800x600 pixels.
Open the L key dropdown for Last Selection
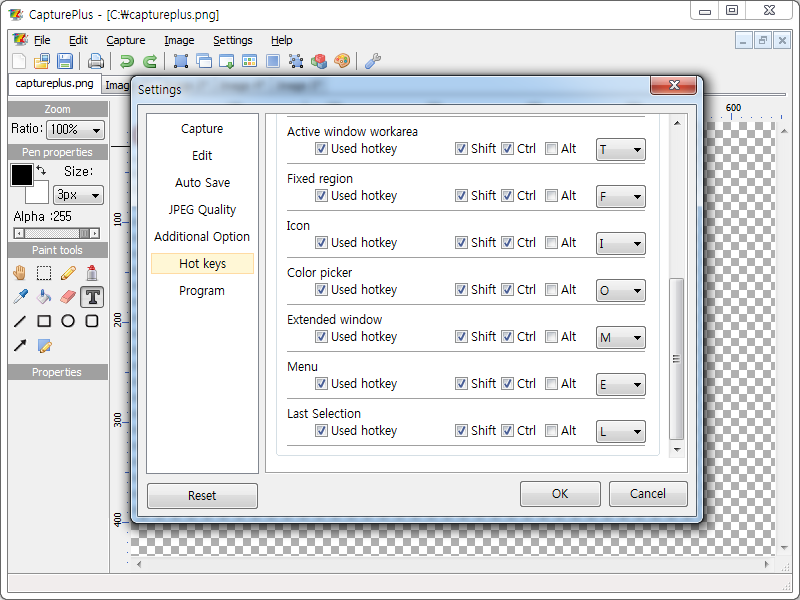click(620, 431)
